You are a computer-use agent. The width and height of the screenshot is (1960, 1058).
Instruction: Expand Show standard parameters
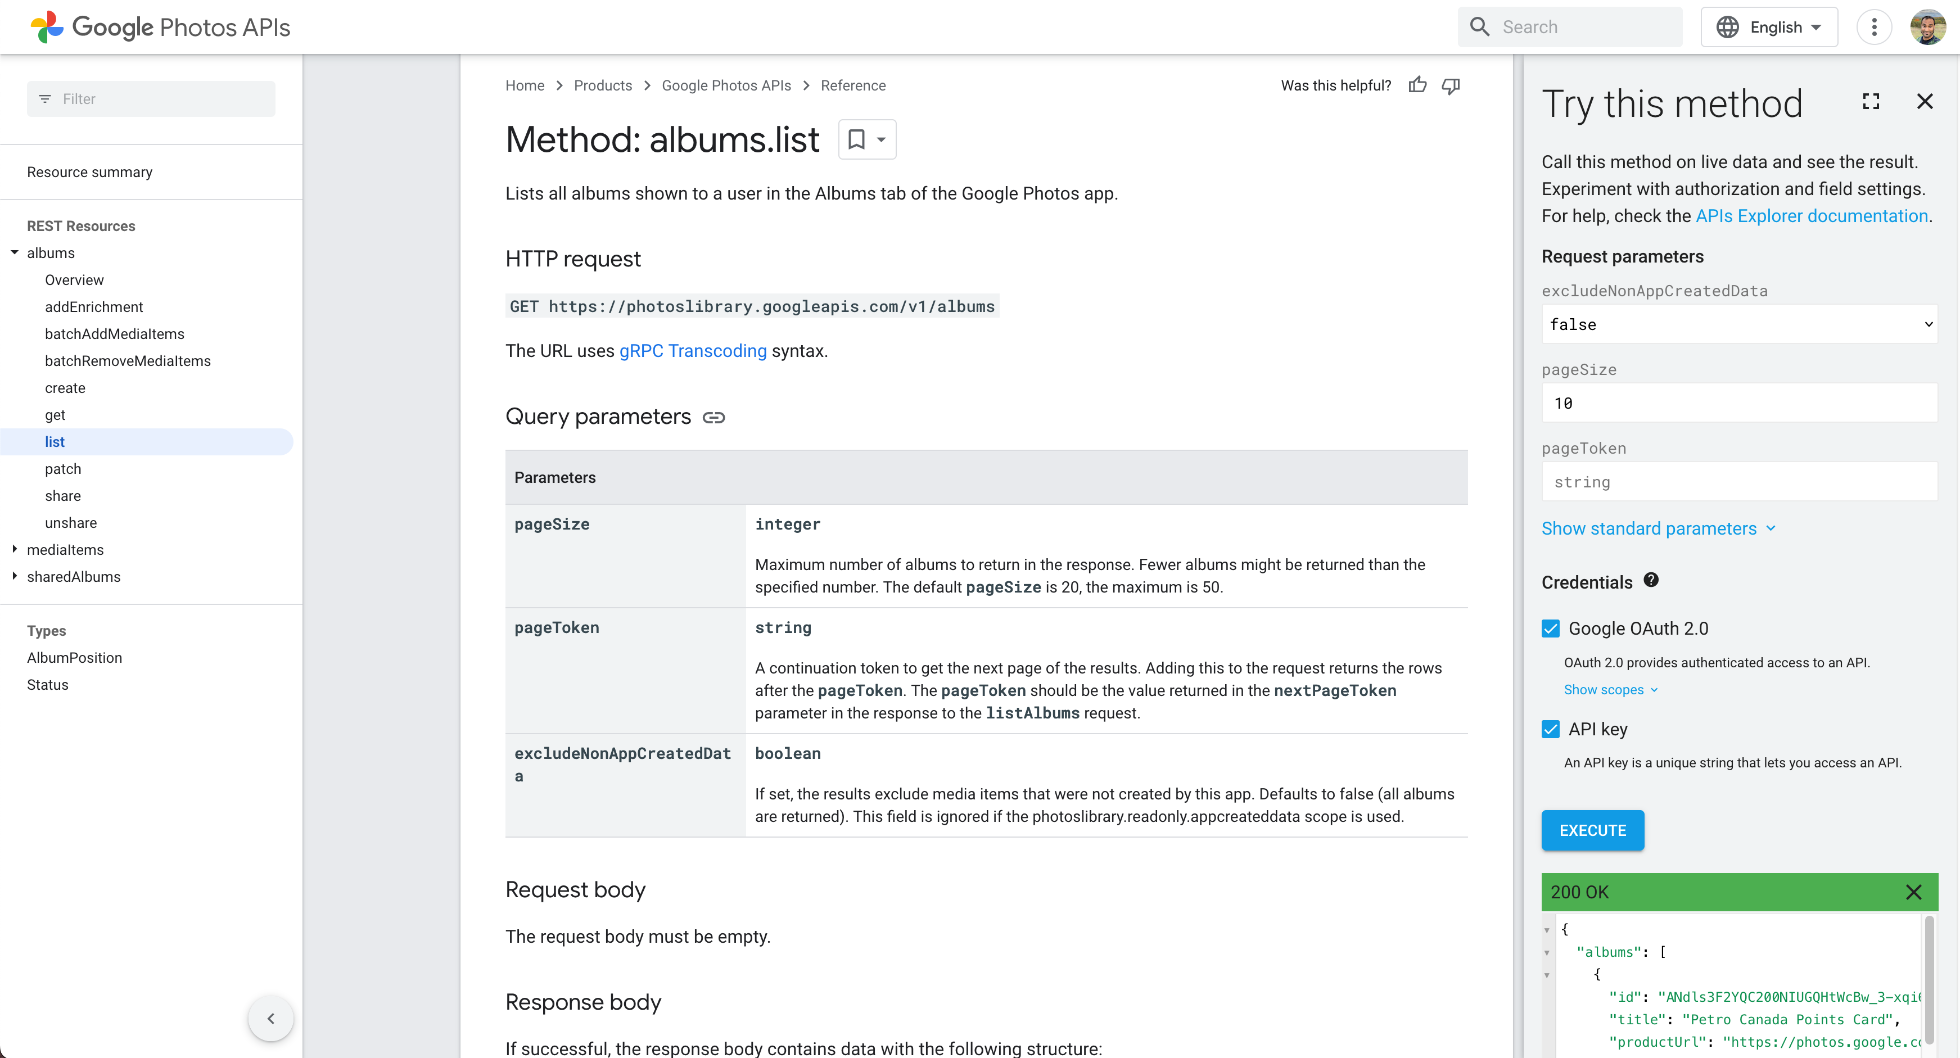point(1658,529)
